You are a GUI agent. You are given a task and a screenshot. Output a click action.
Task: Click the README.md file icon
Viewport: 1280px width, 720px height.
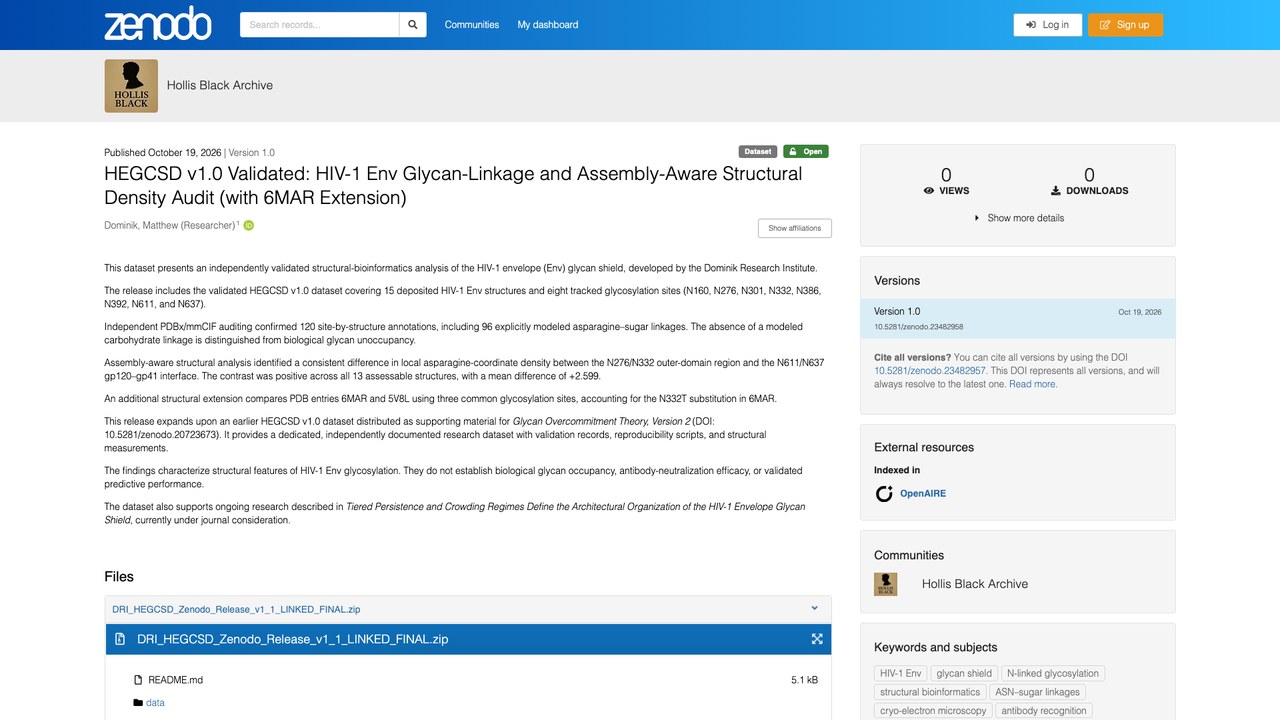click(138, 680)
